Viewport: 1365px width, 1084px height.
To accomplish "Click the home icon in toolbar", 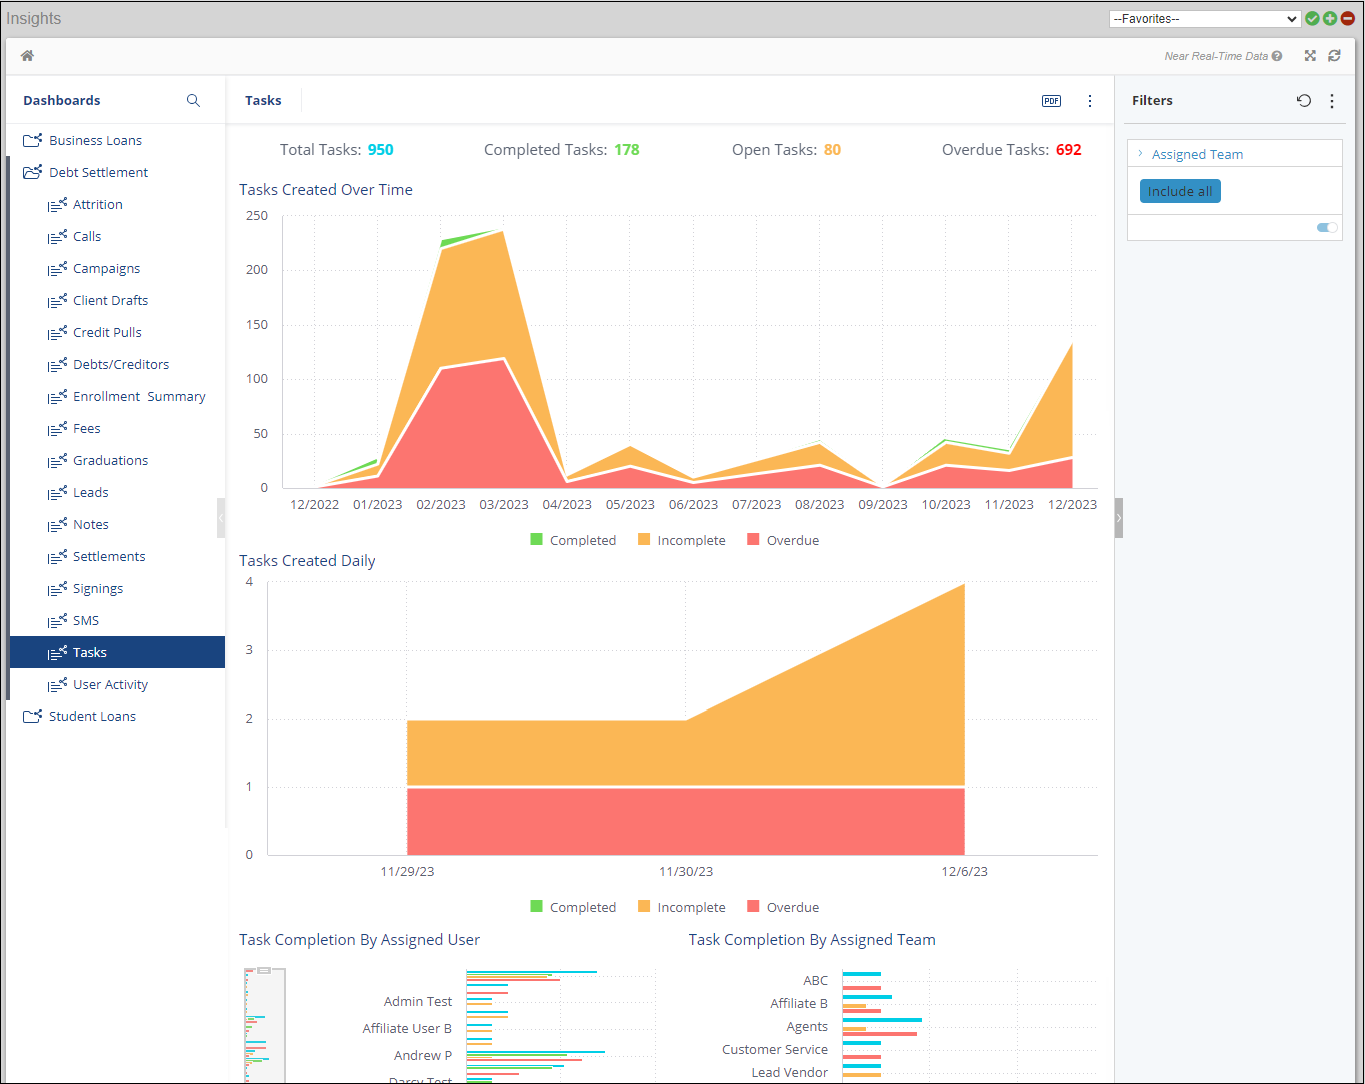I will click(x=27, y=56).
